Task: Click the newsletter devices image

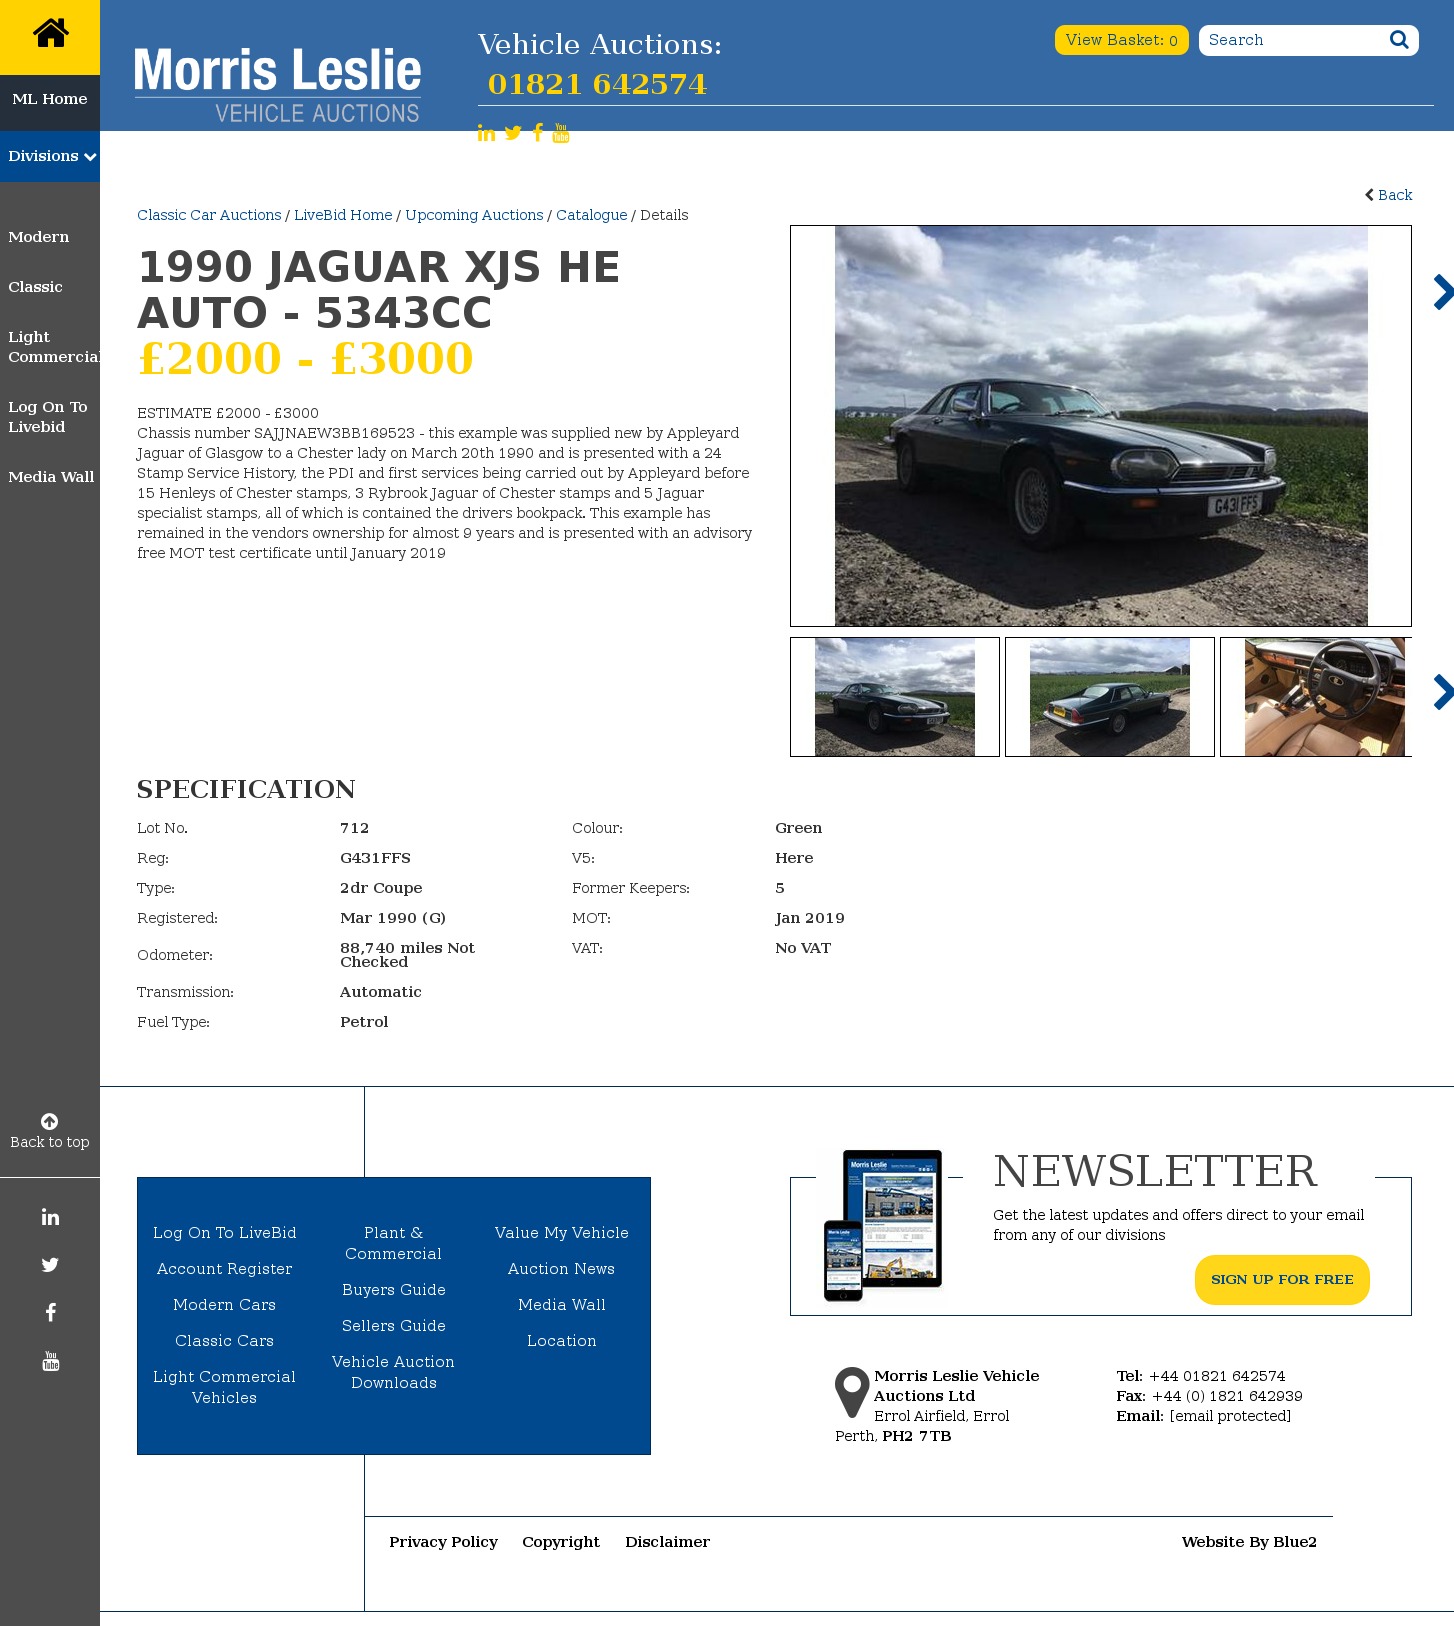Action: click(x=883, y=1225)
